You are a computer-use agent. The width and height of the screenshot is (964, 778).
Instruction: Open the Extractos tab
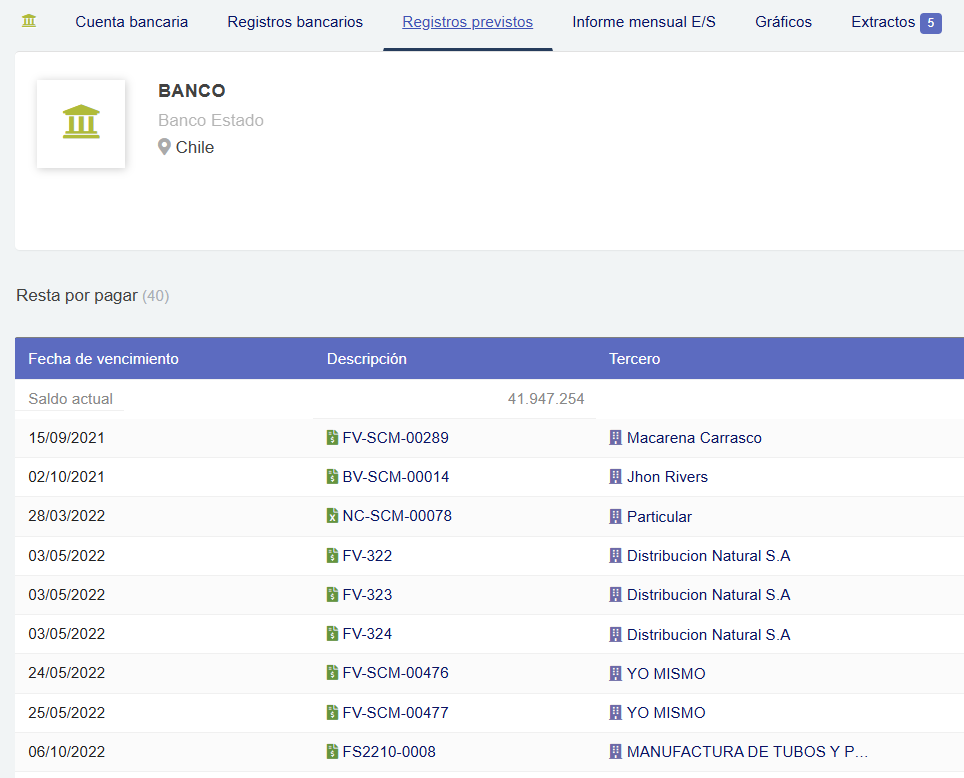coord(883,22)
